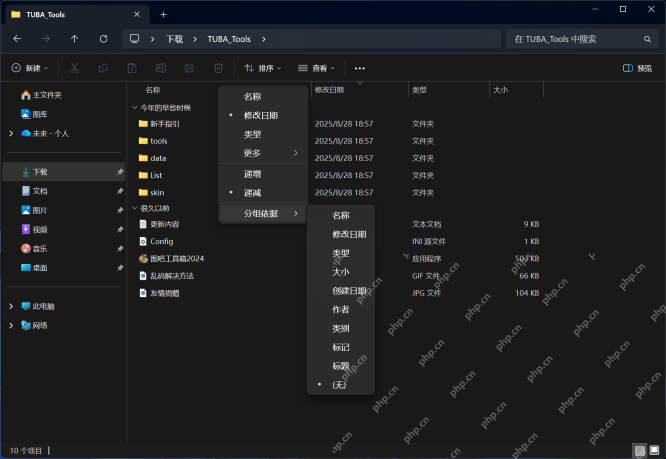Click the Rename toolbar icon
The image size is (666, 459).
point(161,68)
